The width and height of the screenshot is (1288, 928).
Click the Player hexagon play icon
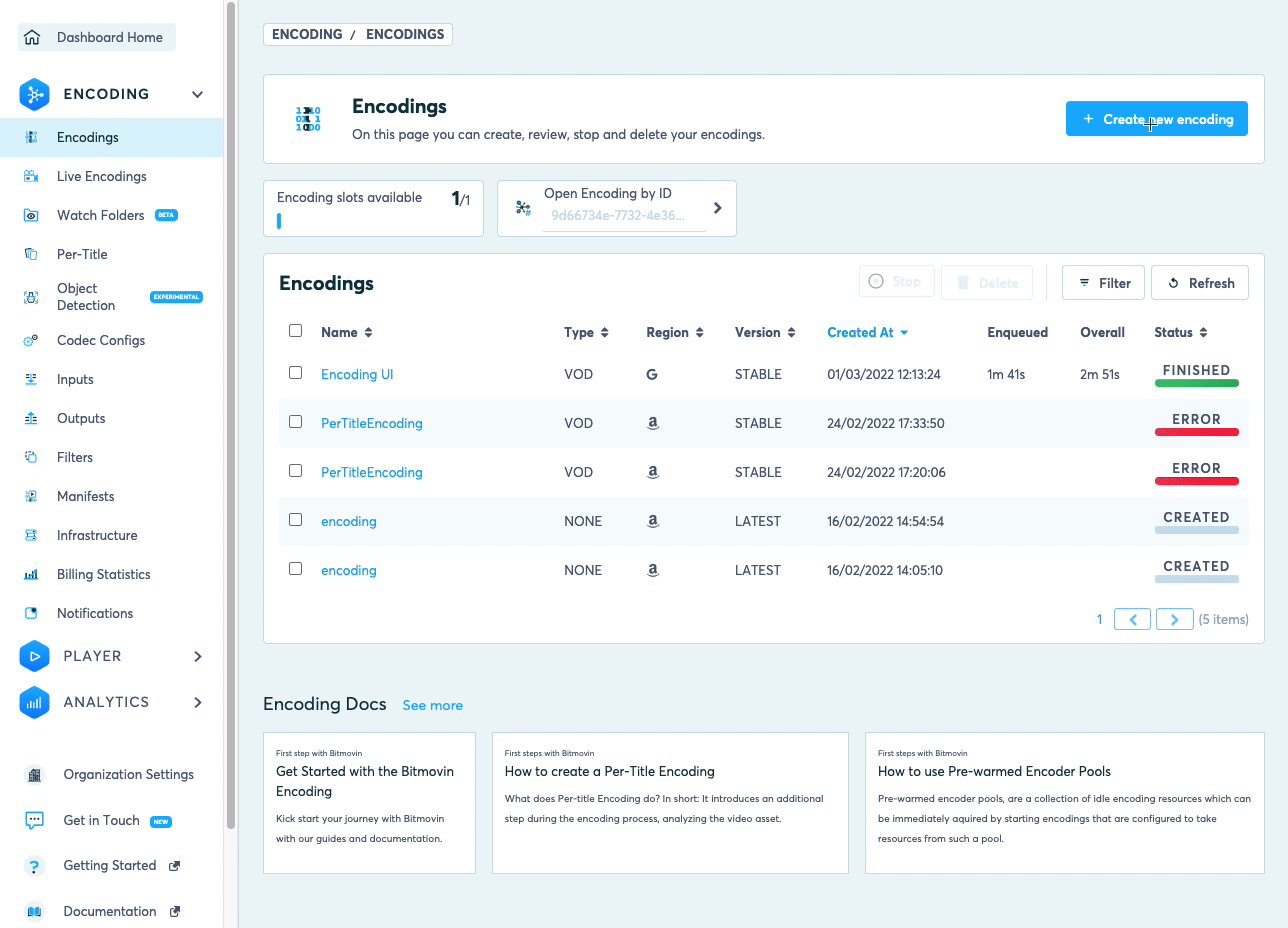click(x=34, y=656)
